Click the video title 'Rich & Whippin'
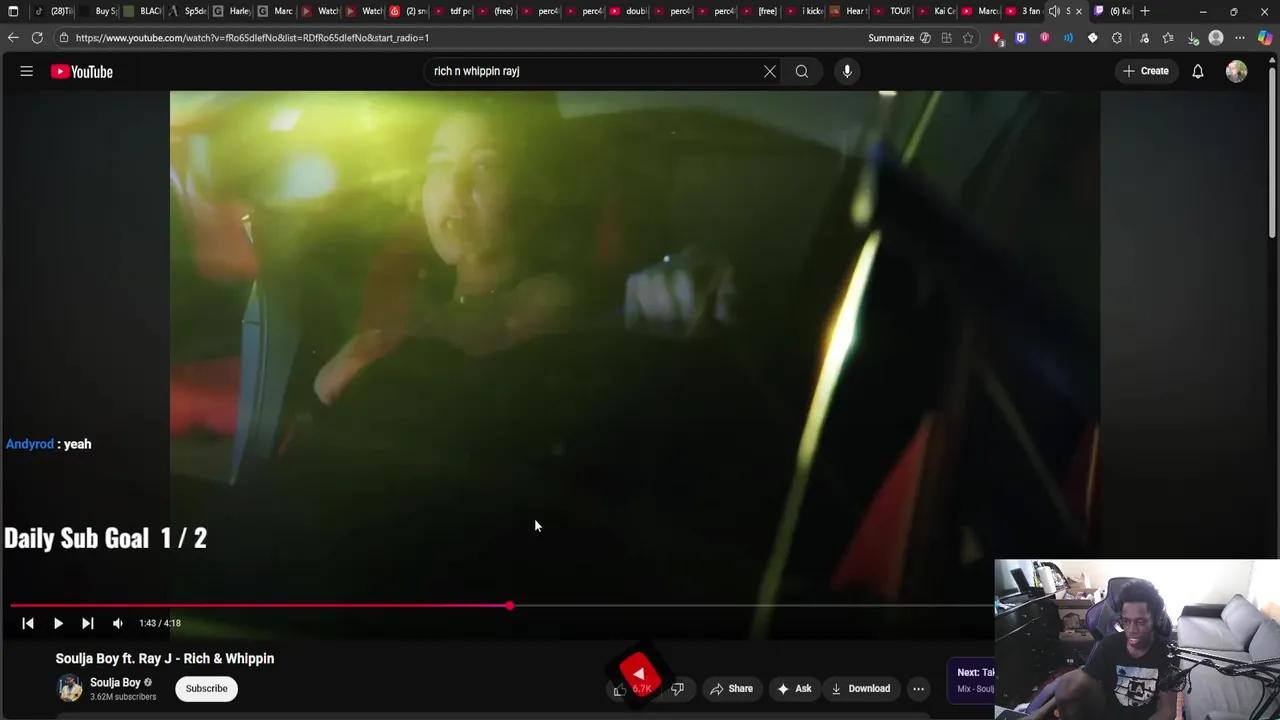The height and width of the screenshot is (720, 1280). (x=165, y=658)
